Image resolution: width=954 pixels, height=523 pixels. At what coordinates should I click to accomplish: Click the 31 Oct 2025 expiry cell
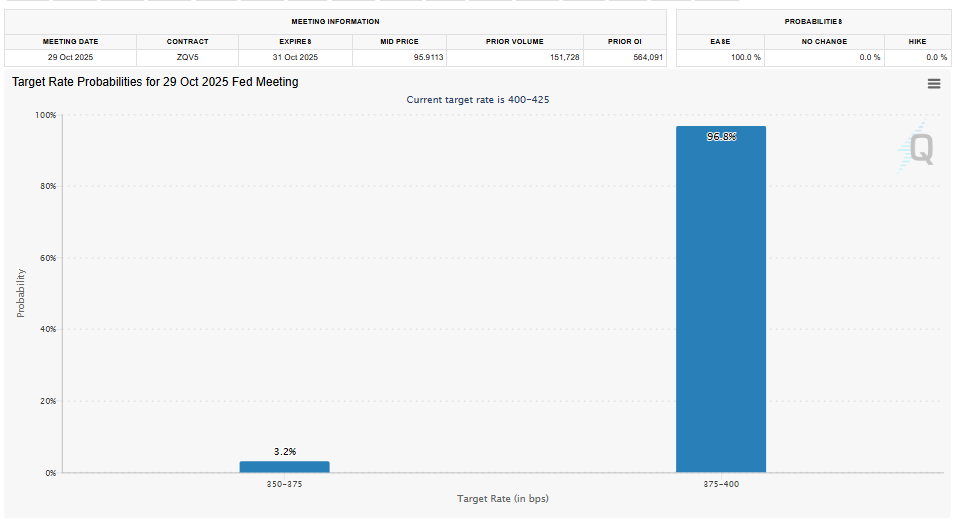click(295, 57)
